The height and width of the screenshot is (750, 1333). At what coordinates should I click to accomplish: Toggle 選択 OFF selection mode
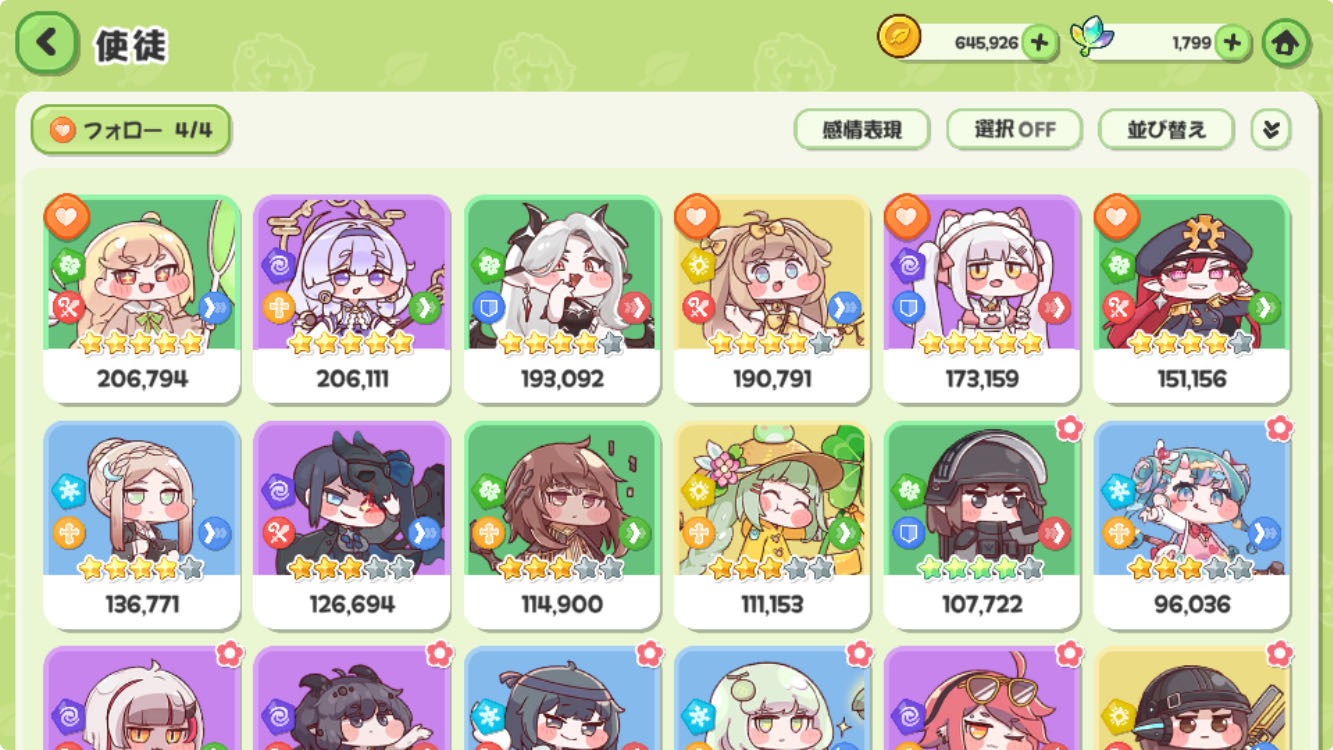(1015, 130)
